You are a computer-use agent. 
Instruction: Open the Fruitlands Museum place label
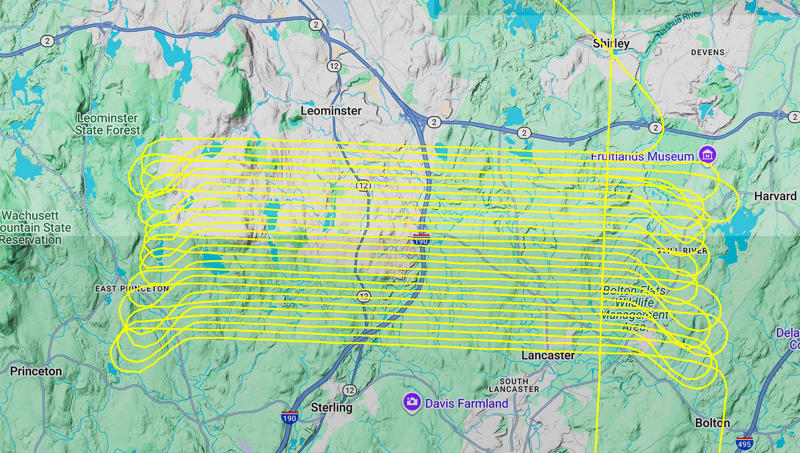pyautogui.click(x=642, y=156)
